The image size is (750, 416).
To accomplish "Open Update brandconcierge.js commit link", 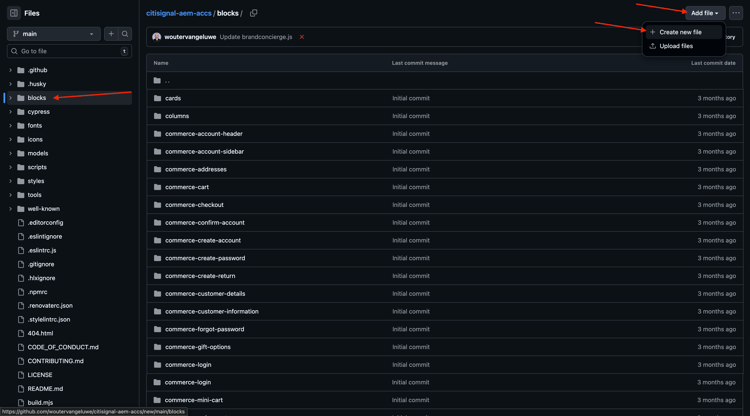I will click(x=256, y=37).
